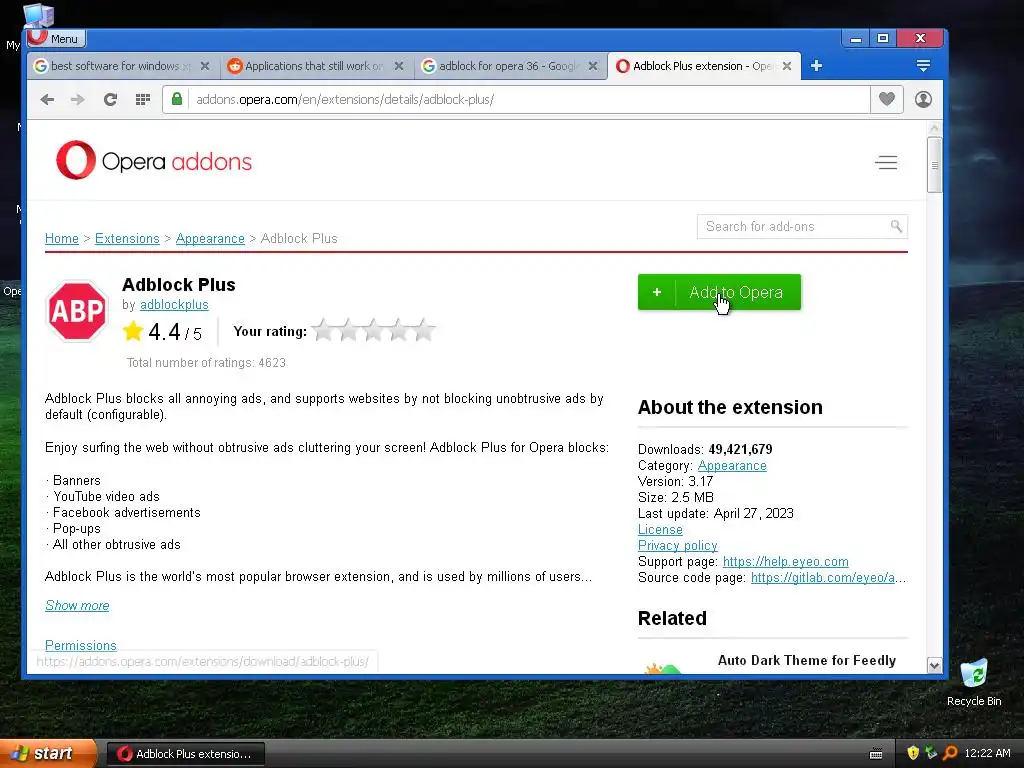Open the License link
The image size is (1024, 768).
tap(660, 530)
